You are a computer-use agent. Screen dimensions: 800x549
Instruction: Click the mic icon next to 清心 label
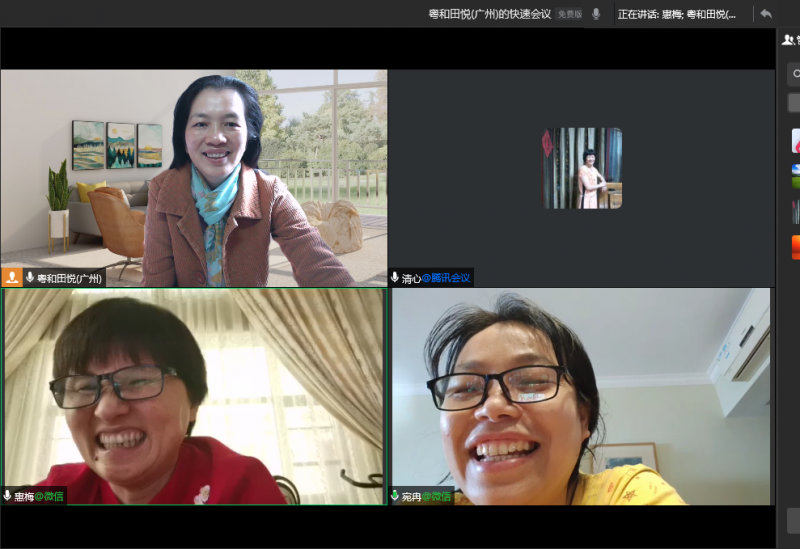tap(395, 278)
